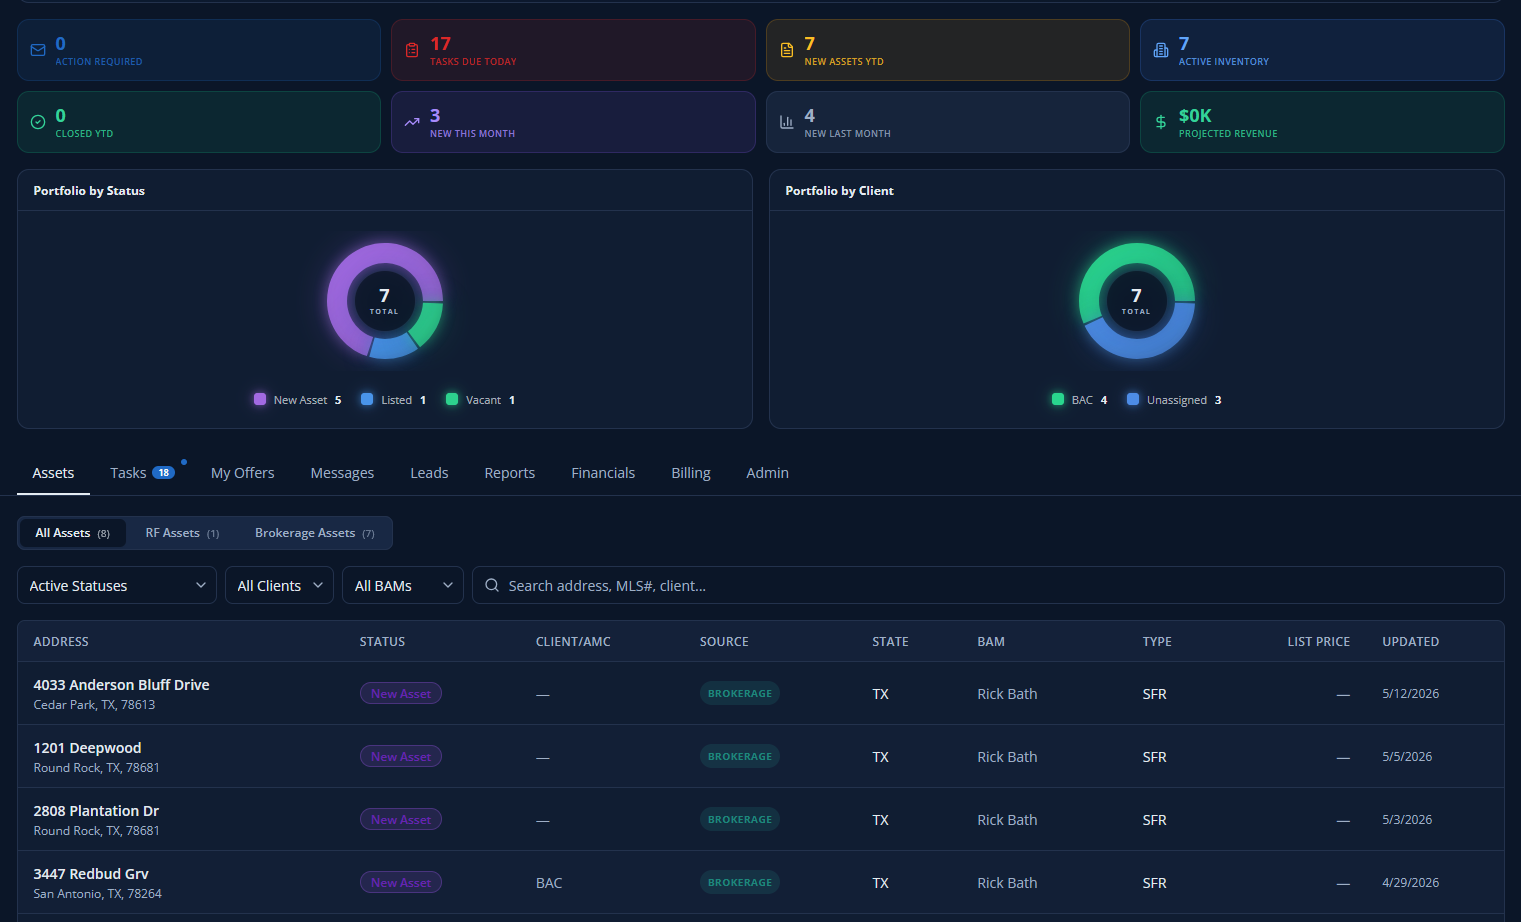Screen dimensions: 1521x922
Task: Click the clipboard icon on Tasks Due Today card
Action: 412,50
